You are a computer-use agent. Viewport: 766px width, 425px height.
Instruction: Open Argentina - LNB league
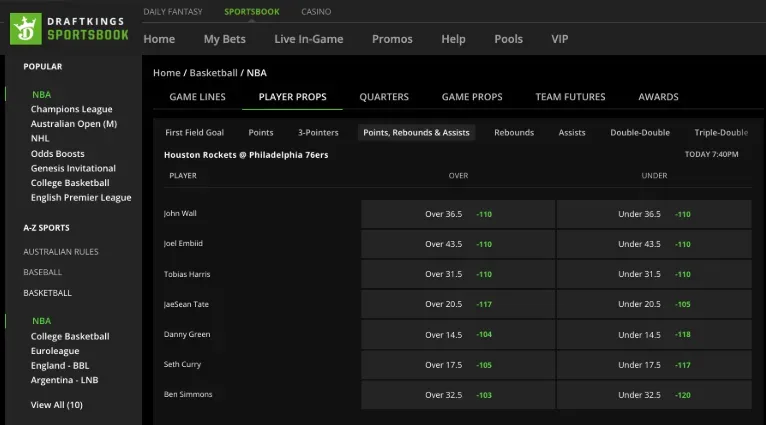click(64, 380)
